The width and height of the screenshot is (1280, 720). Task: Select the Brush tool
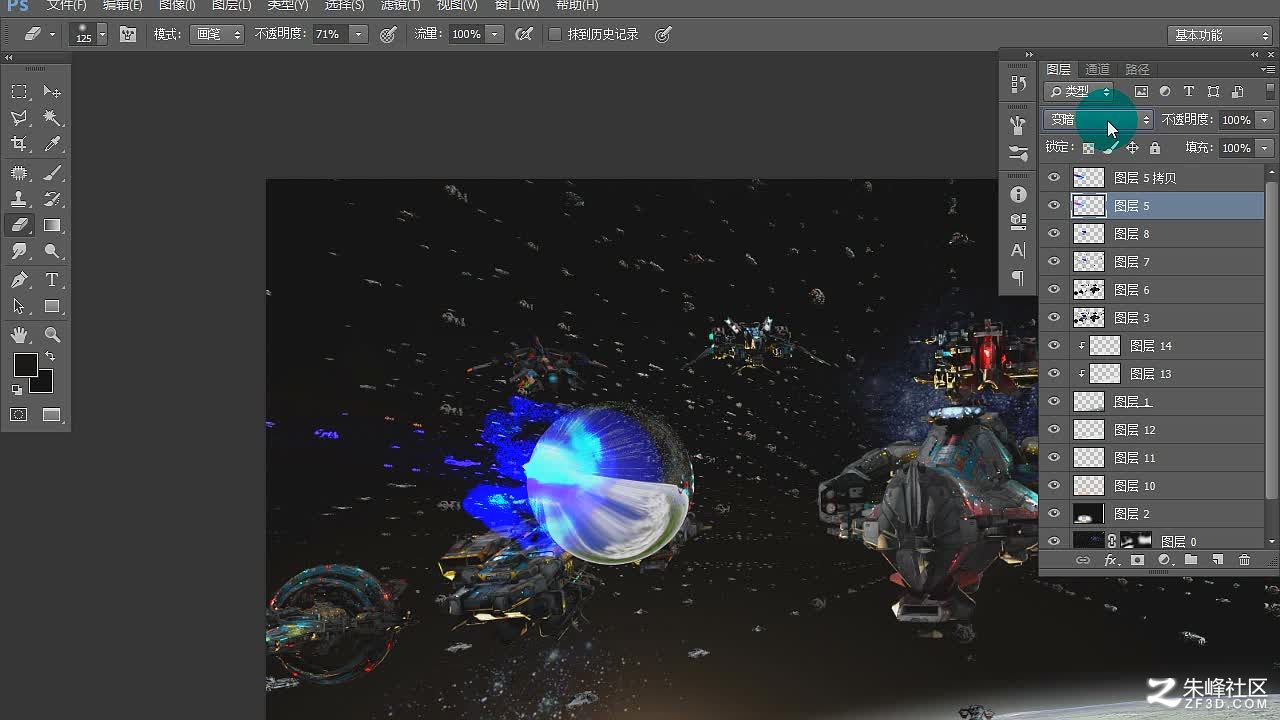(x=52, y=172)
